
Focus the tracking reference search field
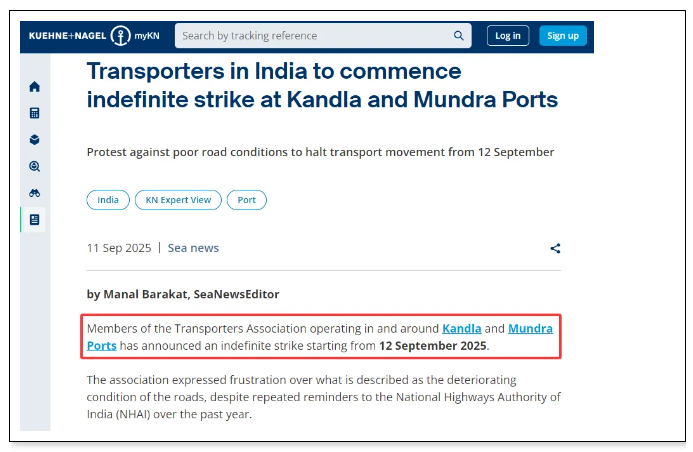(323, 36)
